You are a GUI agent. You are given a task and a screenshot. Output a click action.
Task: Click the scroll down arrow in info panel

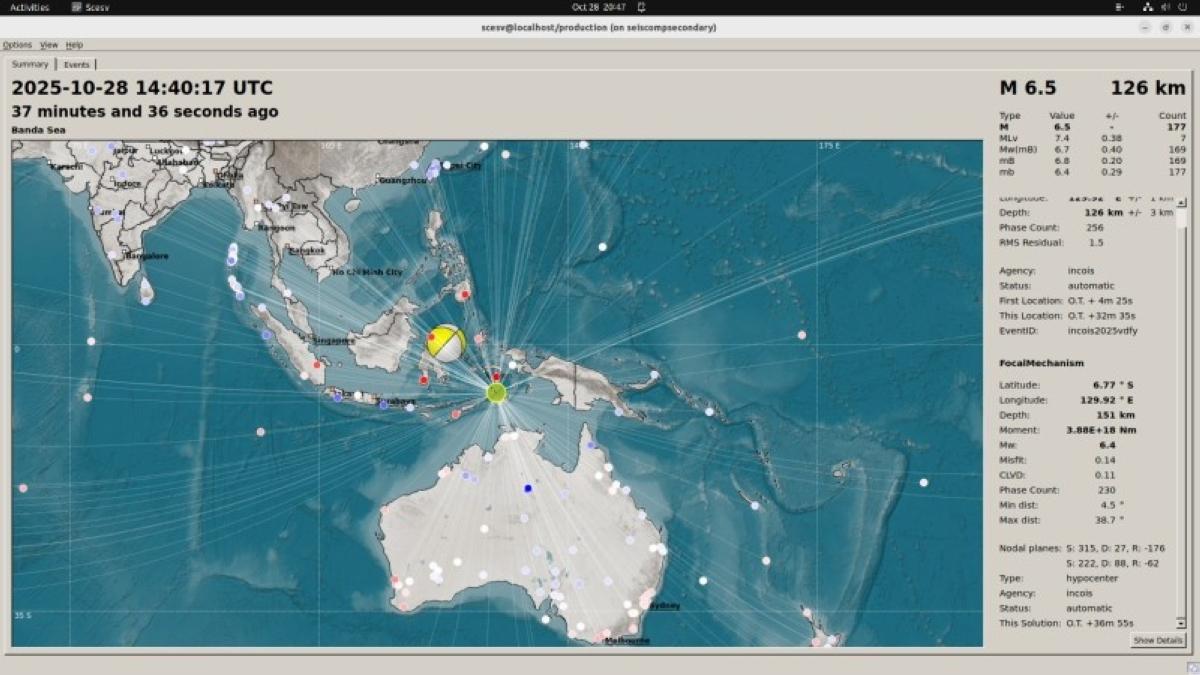[x=1181, y=623]
